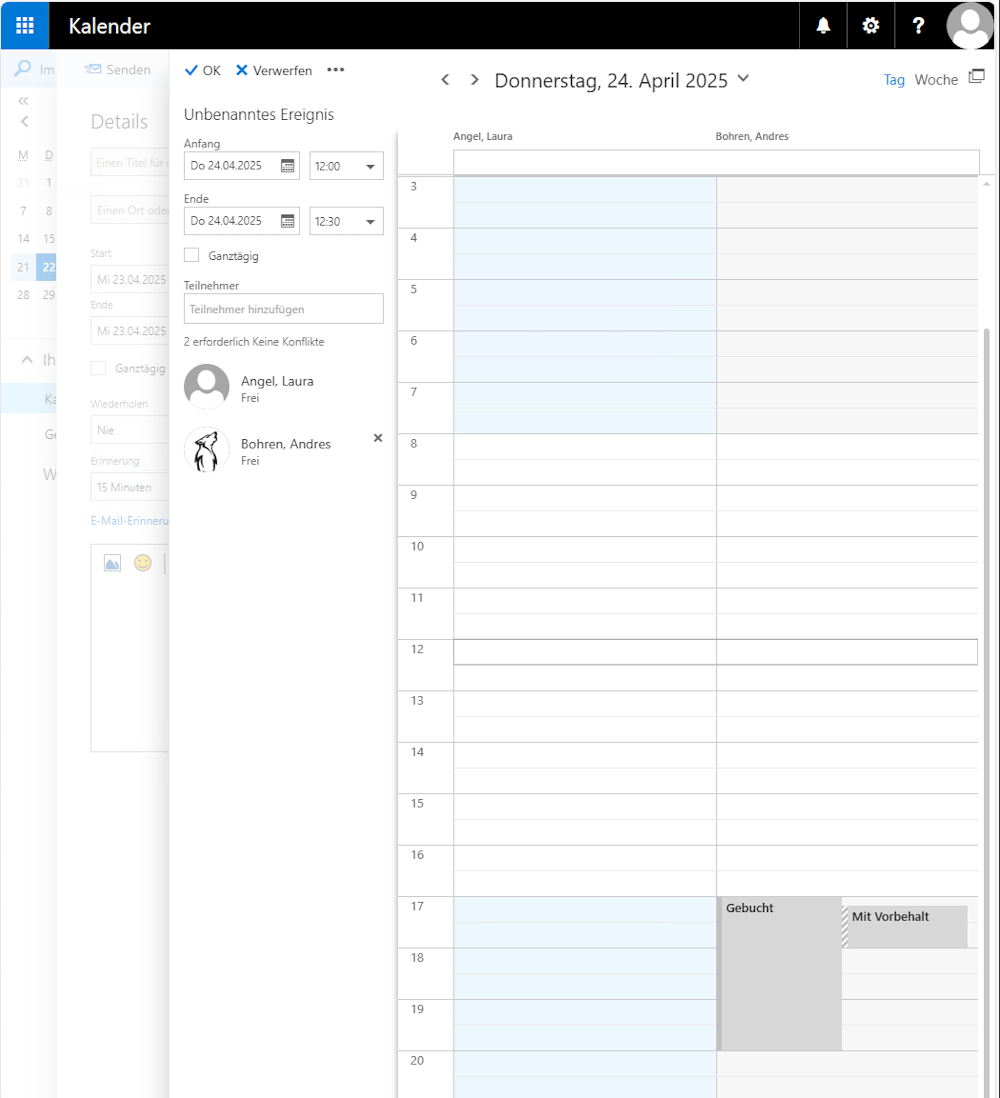This screenshot has height=1098, width=1000.
Task: Open the E-Mail-Erinnerung link
Action: (x=130, y=521)
